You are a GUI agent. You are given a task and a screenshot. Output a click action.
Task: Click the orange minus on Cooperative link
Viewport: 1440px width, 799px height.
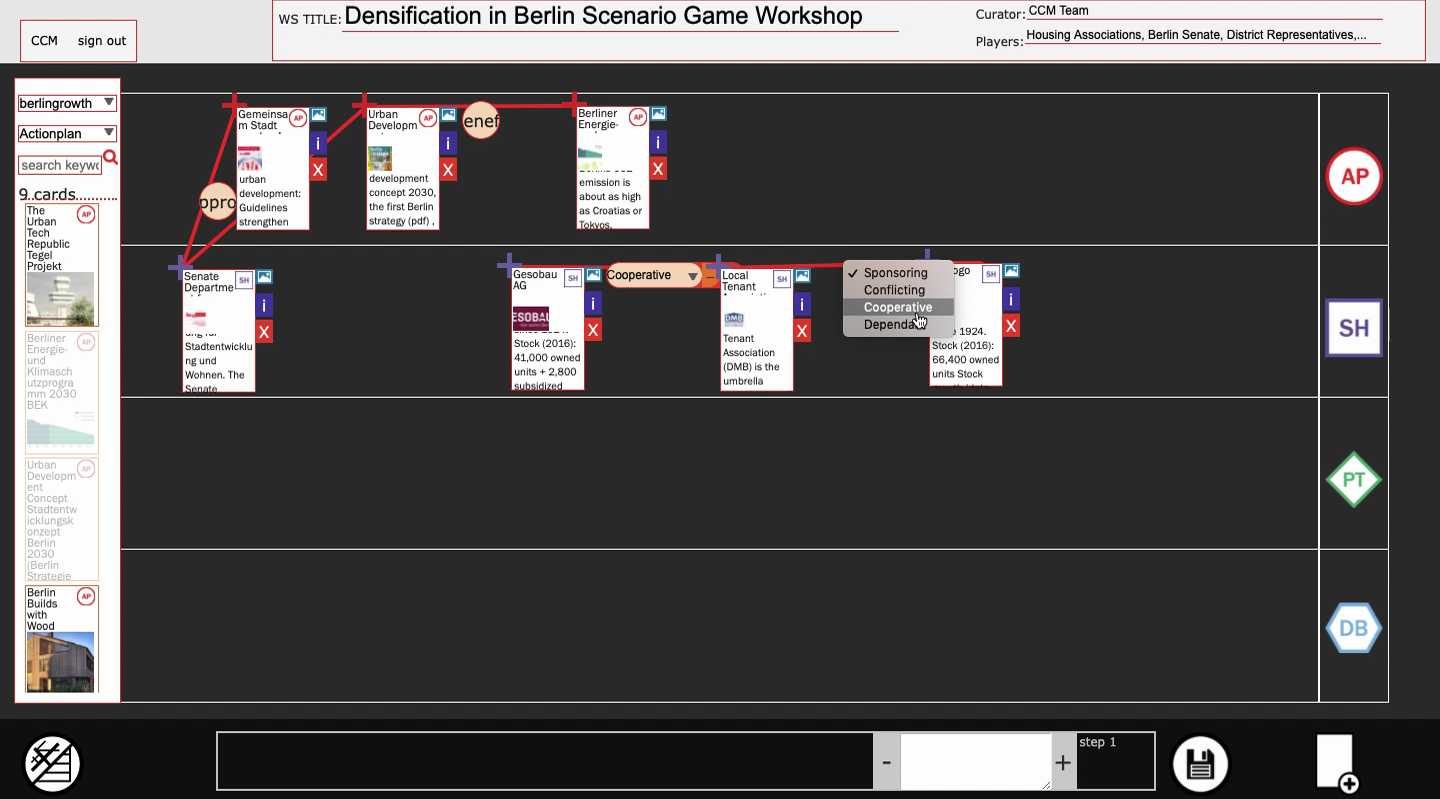click(x=711, y=276)
